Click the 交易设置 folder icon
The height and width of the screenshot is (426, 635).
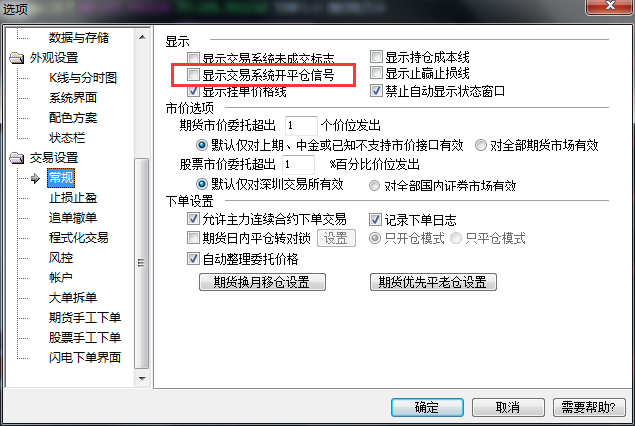[x=17, y=158]
